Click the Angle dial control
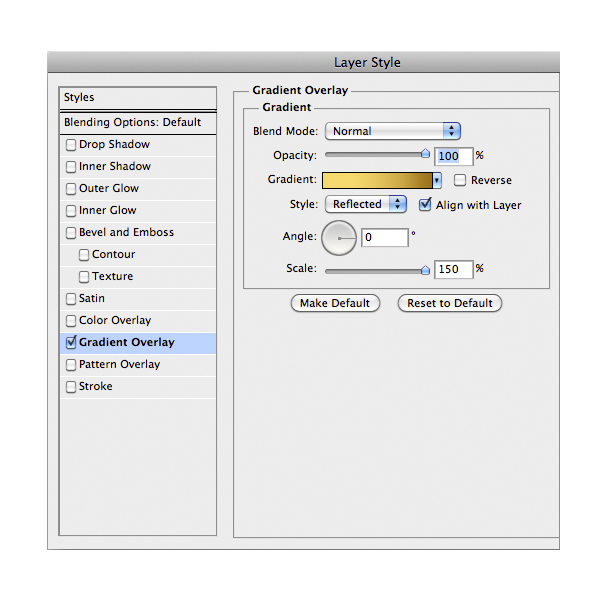600x600 pixels. 339,238
